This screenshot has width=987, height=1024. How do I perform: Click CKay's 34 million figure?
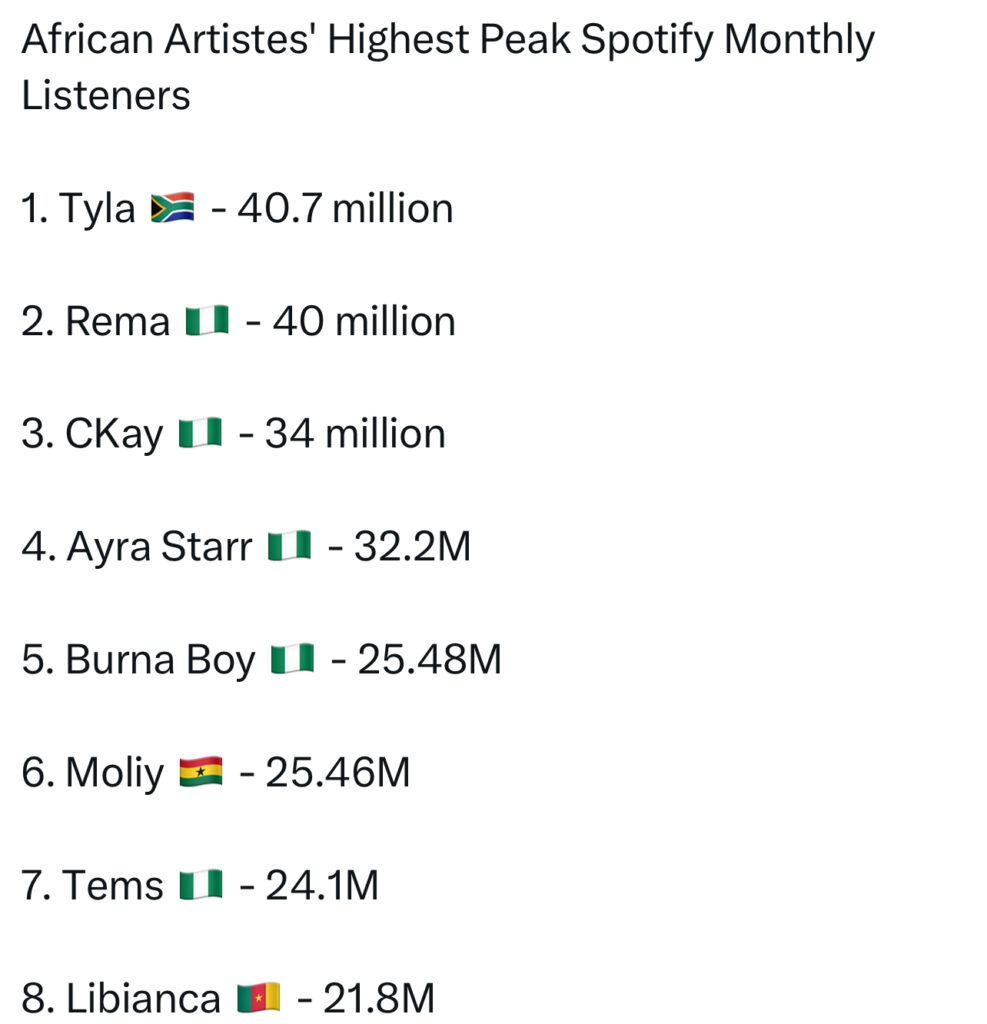pyautogui.click(x=355, y=435)
